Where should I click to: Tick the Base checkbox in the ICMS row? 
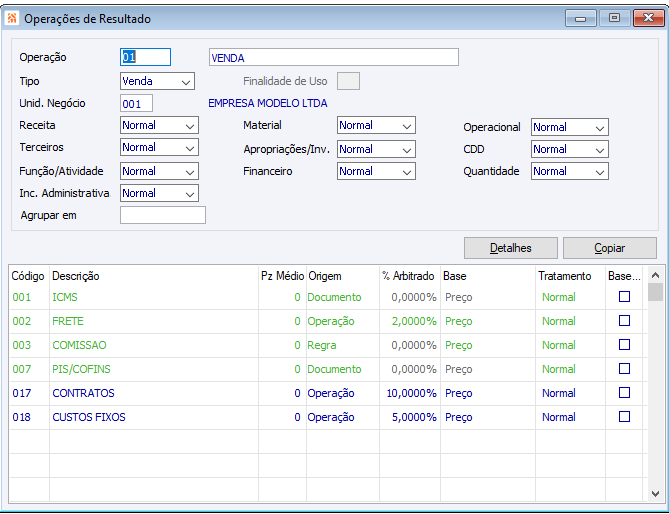pos(625,297)
